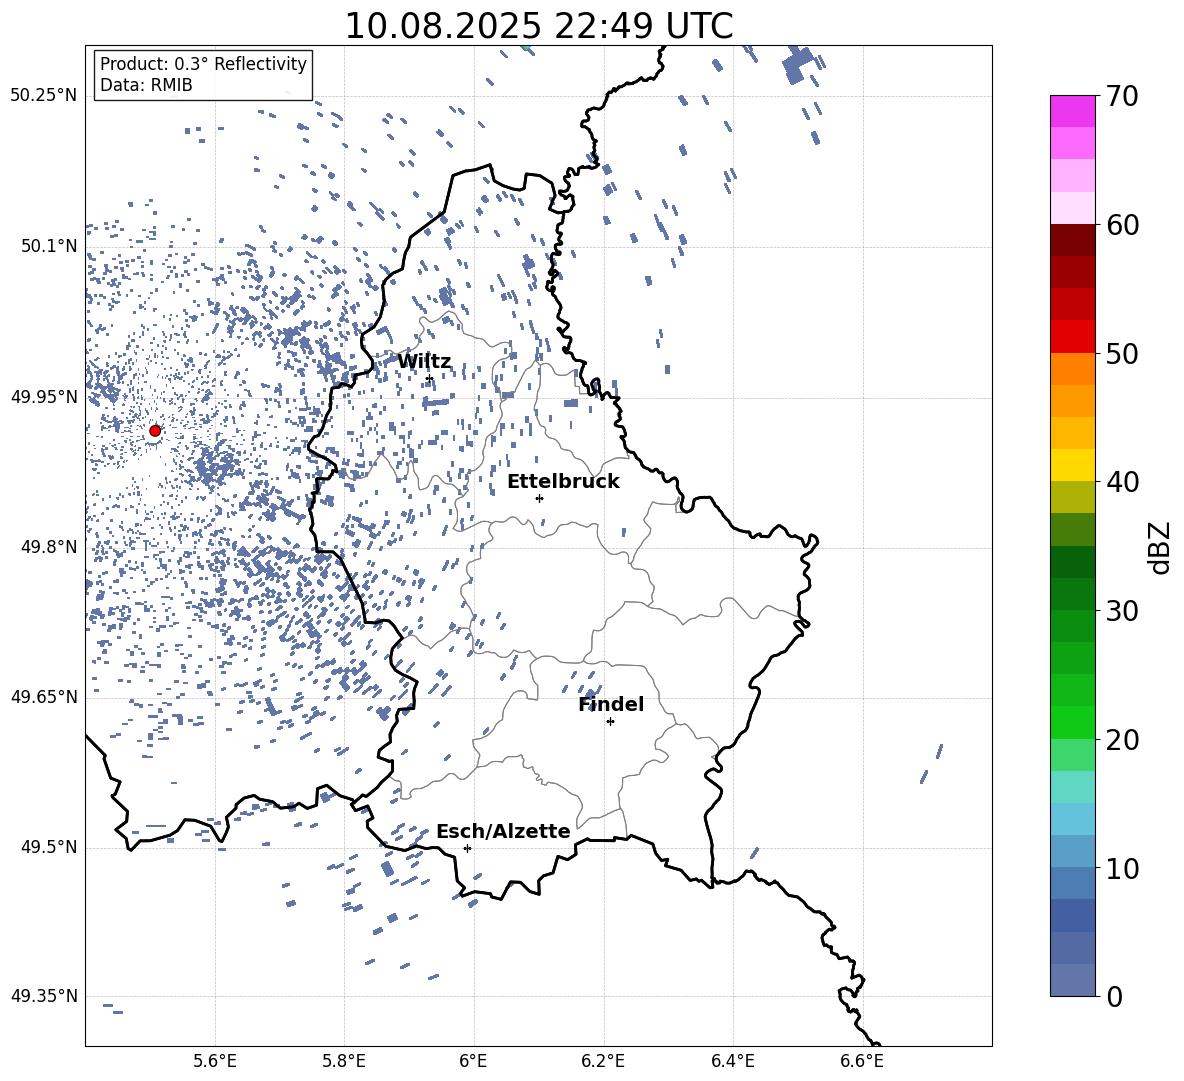Click the 6.6°E longitude label
Screen dimensions: 1184x1081
click(x=862, y=1061)
